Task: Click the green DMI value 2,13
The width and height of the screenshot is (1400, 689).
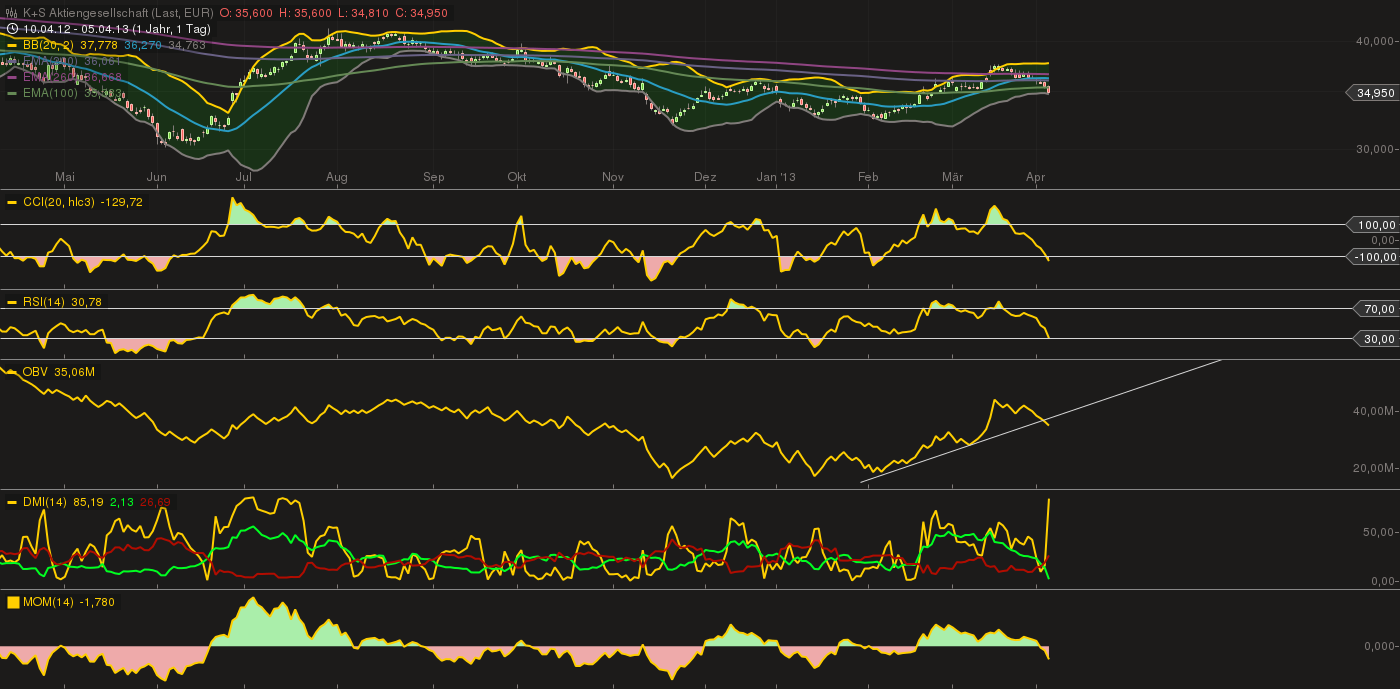Action: pyautogui.click(x=121, y=502)
